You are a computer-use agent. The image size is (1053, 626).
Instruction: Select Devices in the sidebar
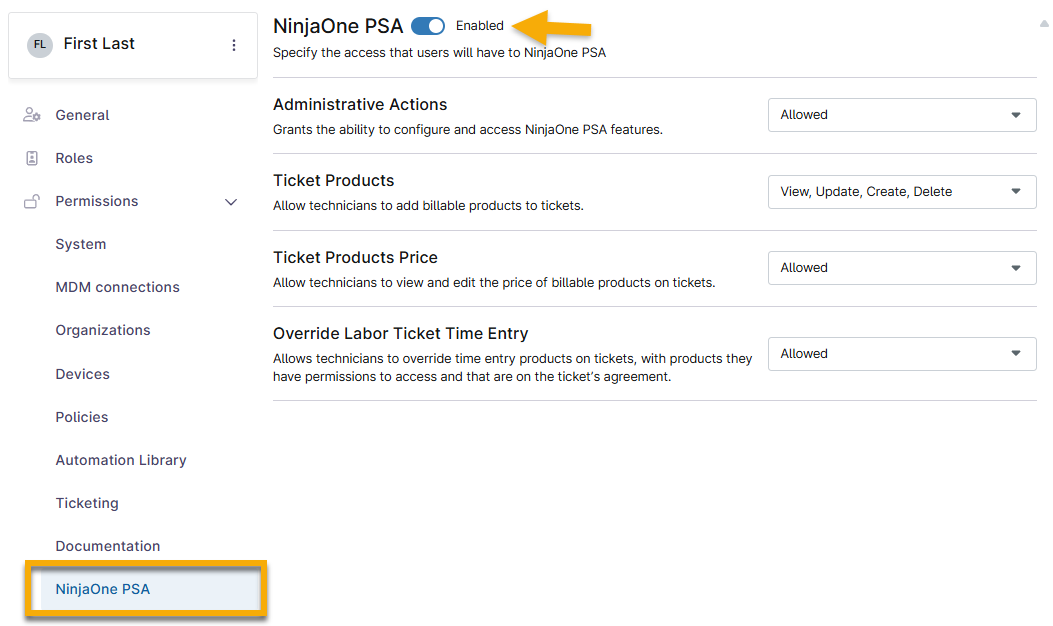tap(83, 374)
